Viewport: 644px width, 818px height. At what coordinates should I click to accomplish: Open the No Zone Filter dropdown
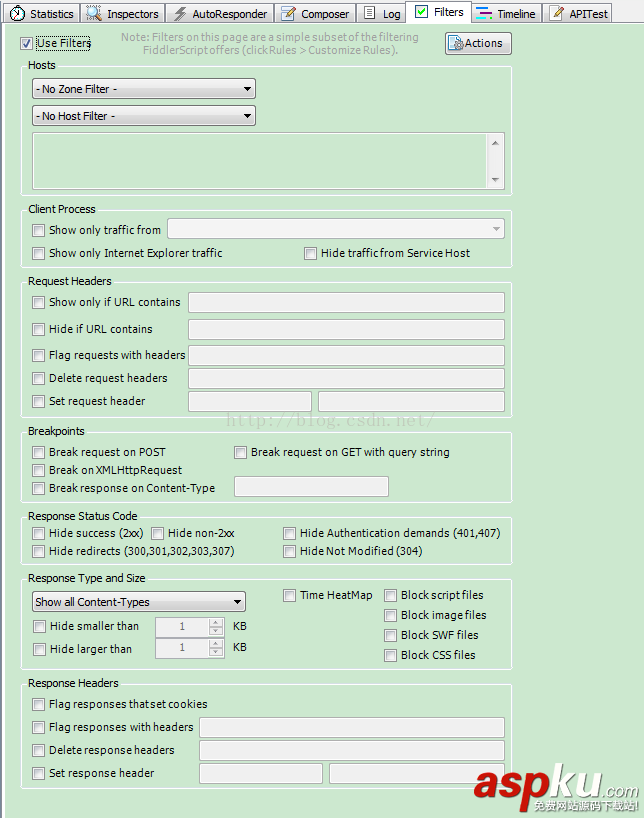(x=144, y=89)
